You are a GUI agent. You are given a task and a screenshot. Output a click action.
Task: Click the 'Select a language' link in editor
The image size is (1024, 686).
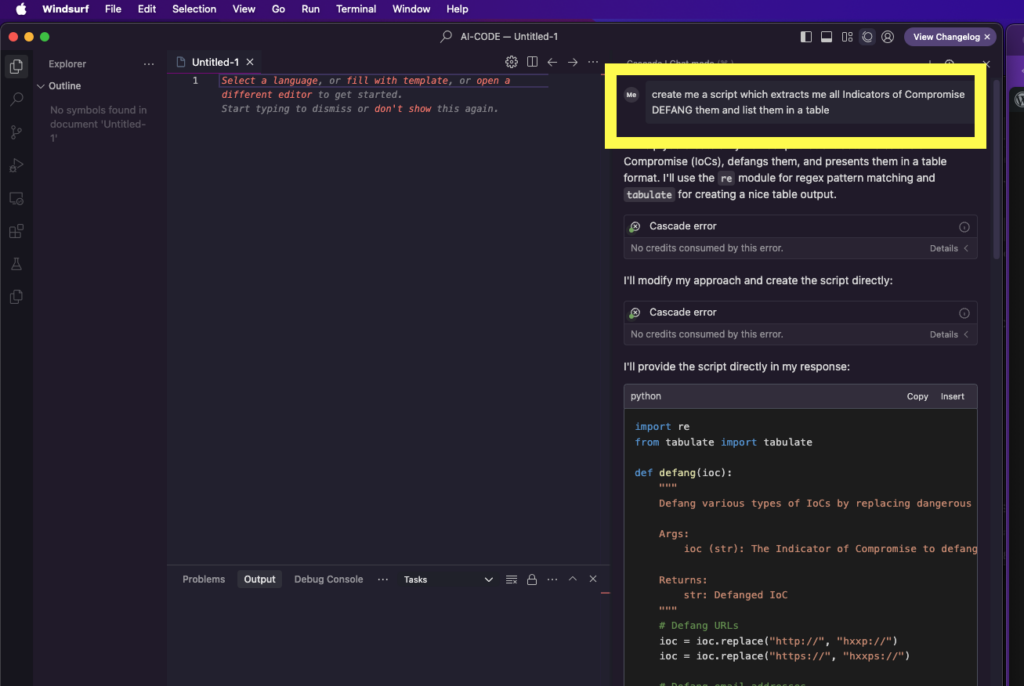coord(271,80)
